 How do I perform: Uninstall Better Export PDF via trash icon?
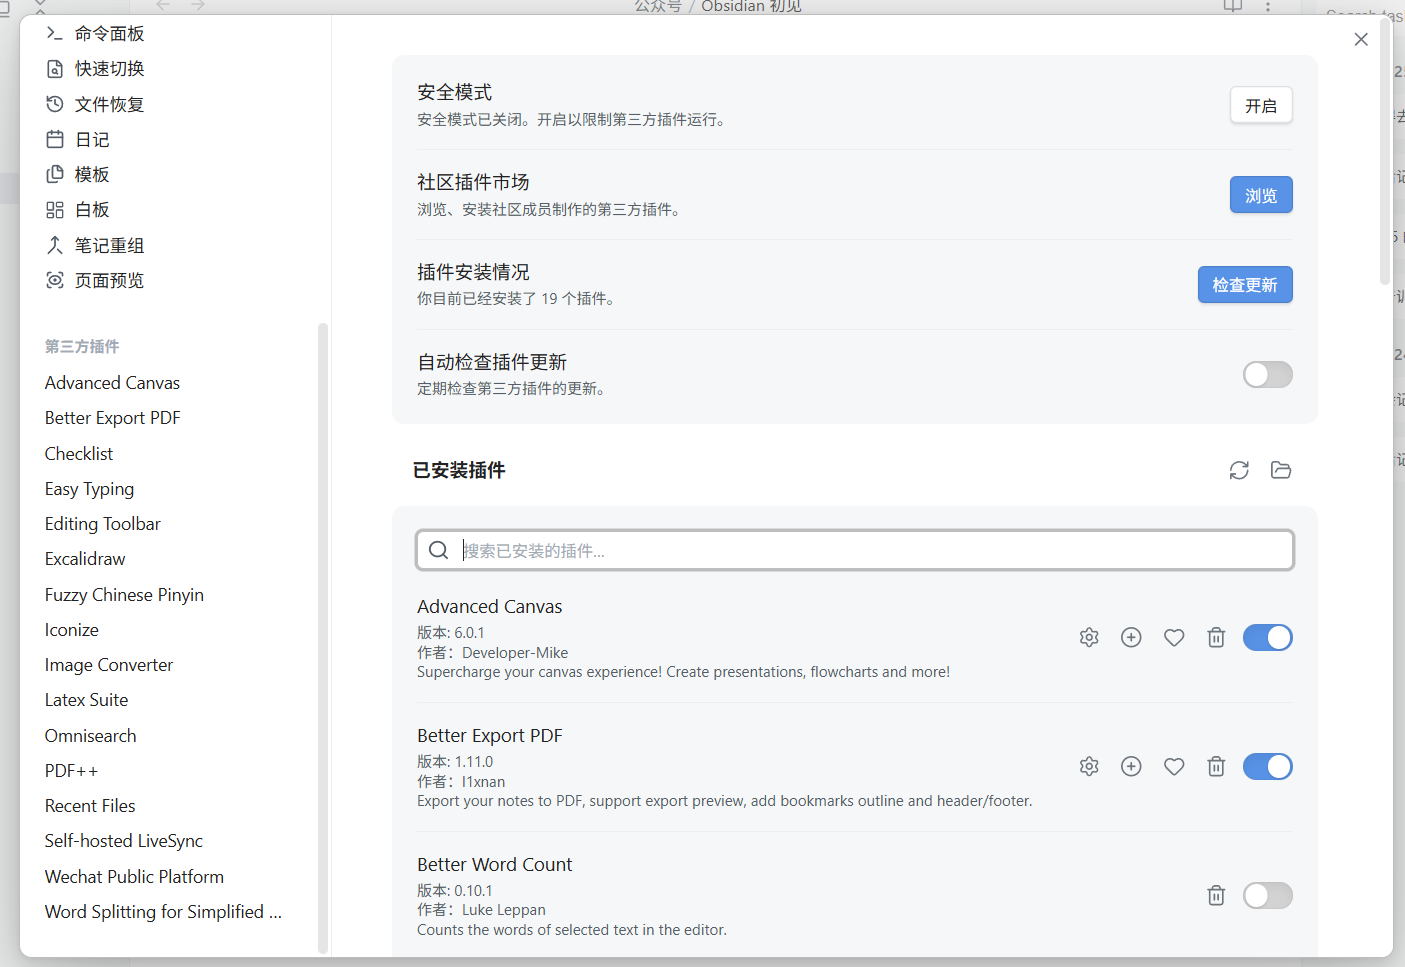[1216, 766]
